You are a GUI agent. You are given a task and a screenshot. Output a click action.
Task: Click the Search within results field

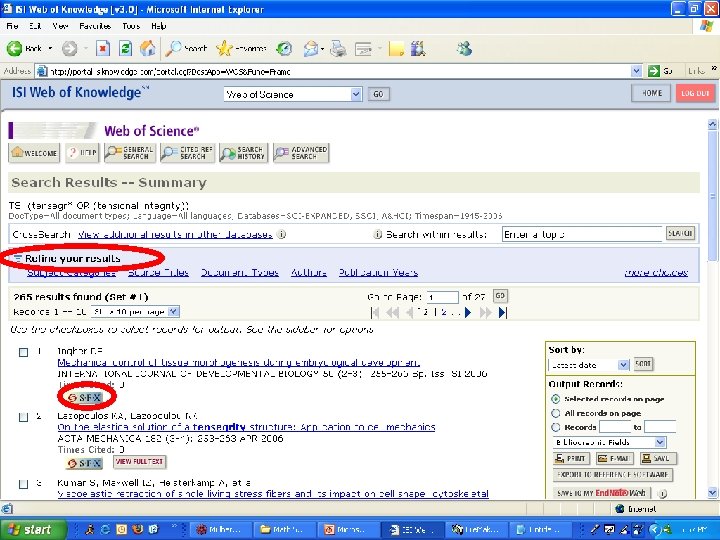click(582, 234)
